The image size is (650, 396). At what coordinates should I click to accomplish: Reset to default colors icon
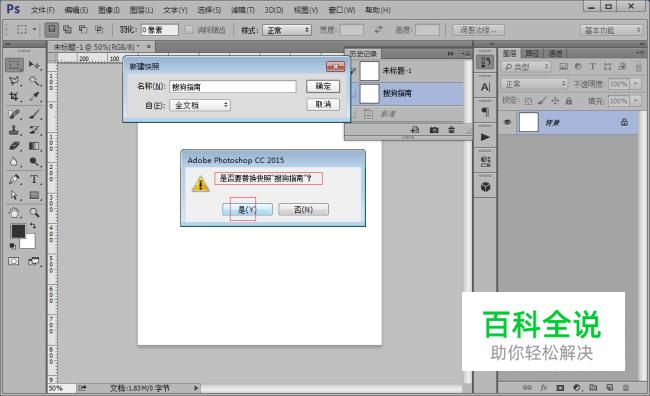pos(13,246)
